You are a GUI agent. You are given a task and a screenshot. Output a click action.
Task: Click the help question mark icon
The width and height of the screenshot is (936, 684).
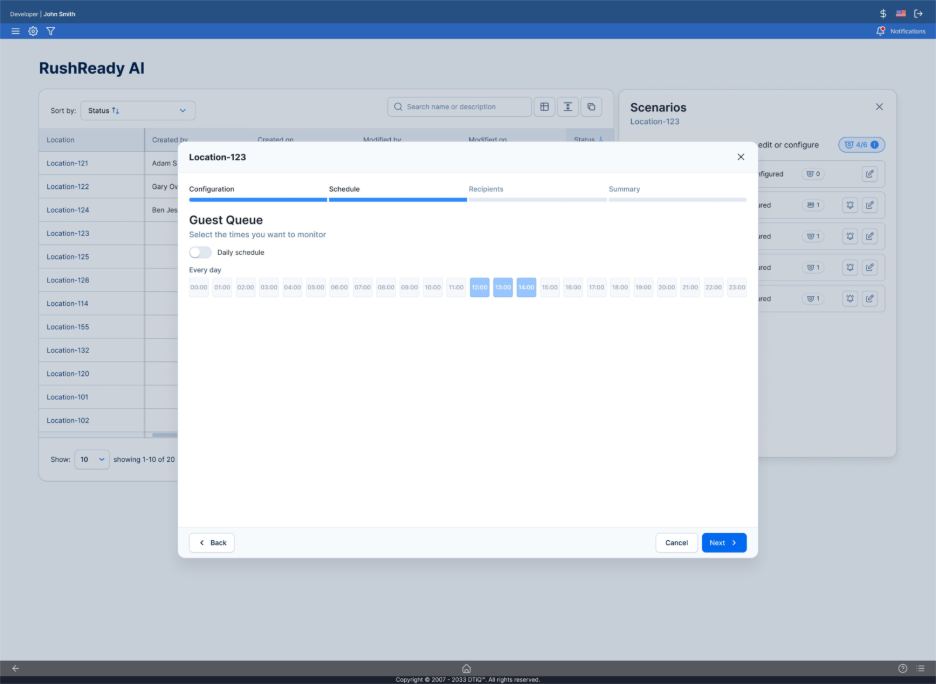coord(902,668)
